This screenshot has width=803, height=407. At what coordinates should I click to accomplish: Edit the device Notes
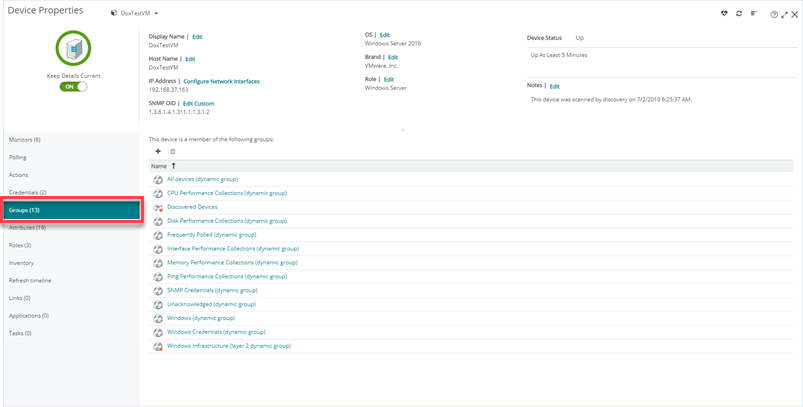pyautogui.click(x=555, y=86)
